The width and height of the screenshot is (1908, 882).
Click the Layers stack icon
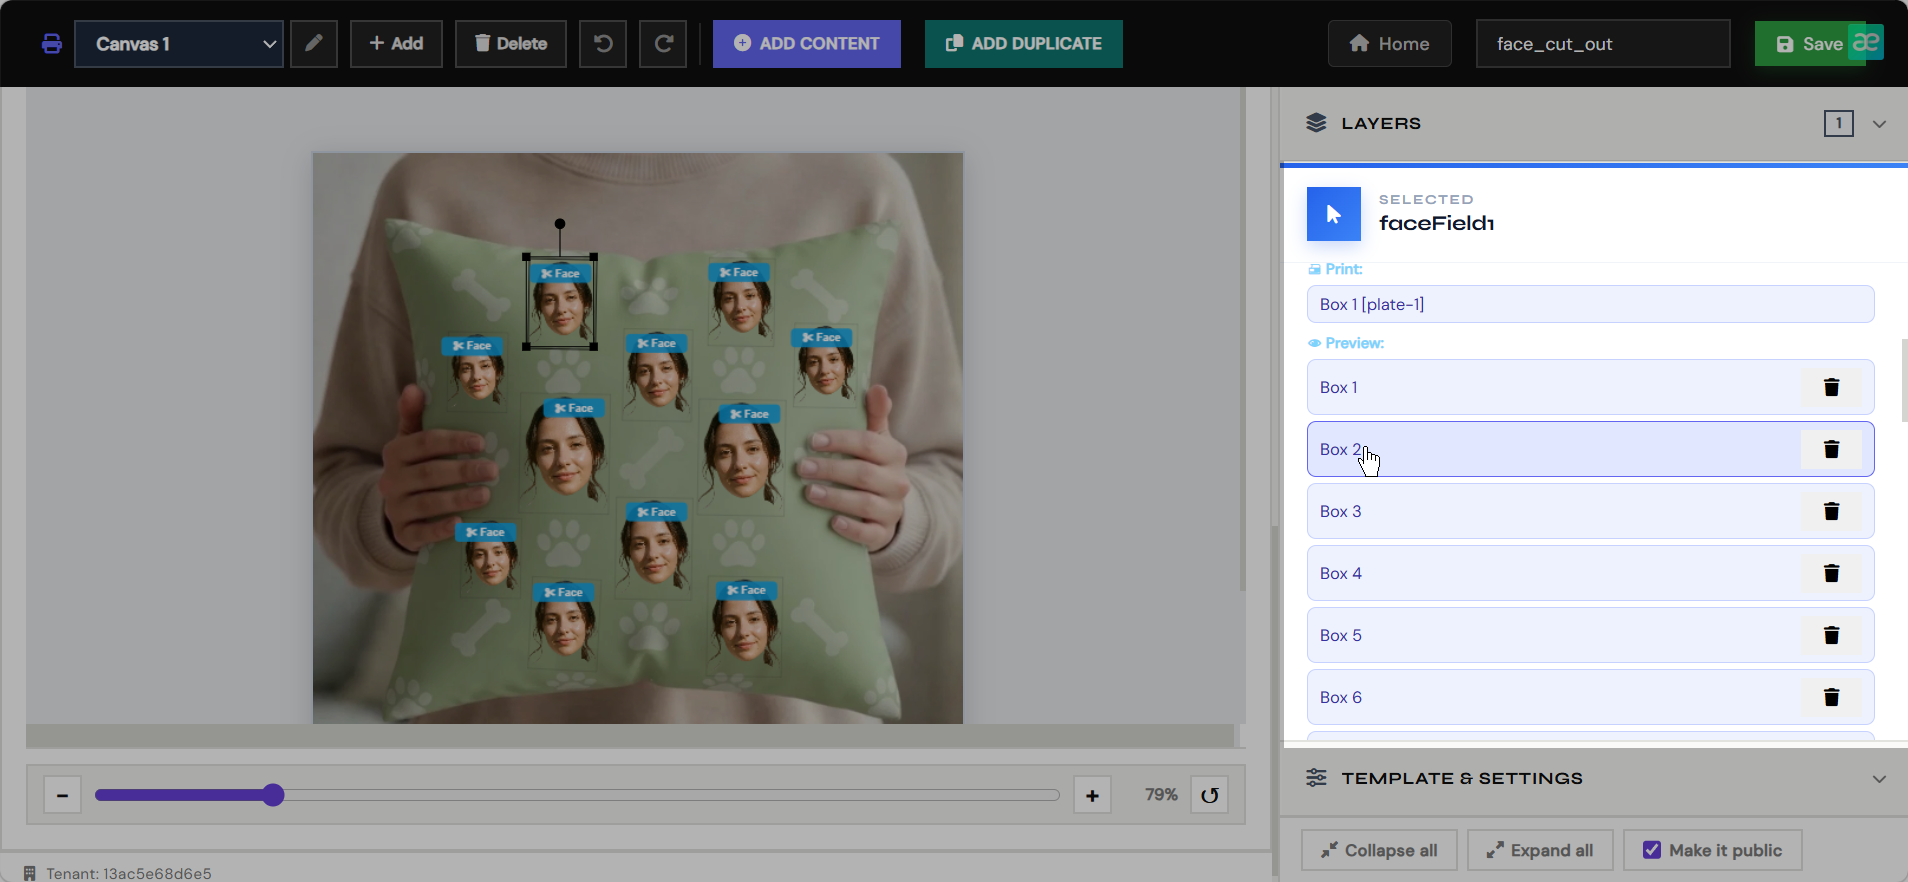click(x=1316, y=123)
